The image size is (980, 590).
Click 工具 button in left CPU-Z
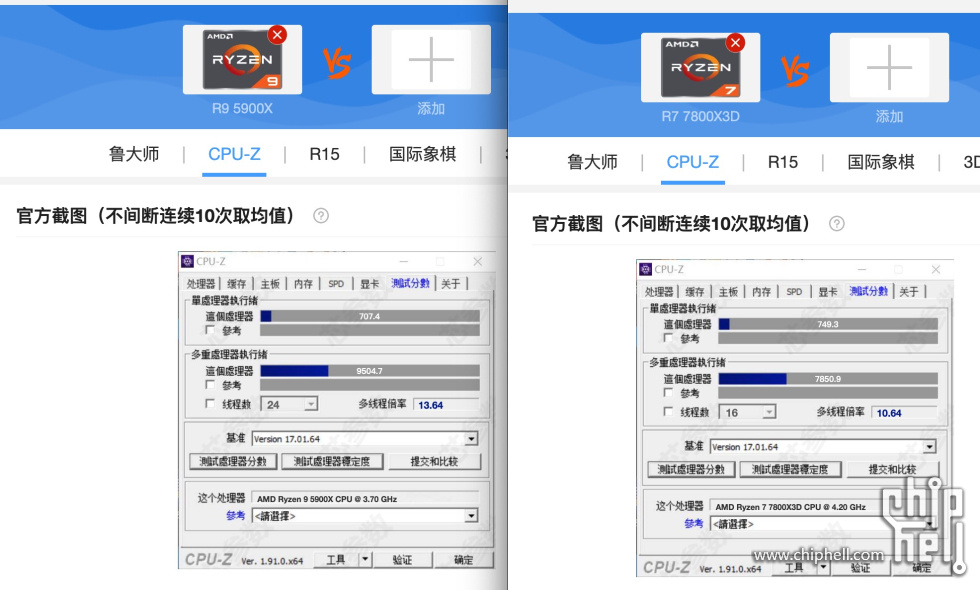pos(336,559)
